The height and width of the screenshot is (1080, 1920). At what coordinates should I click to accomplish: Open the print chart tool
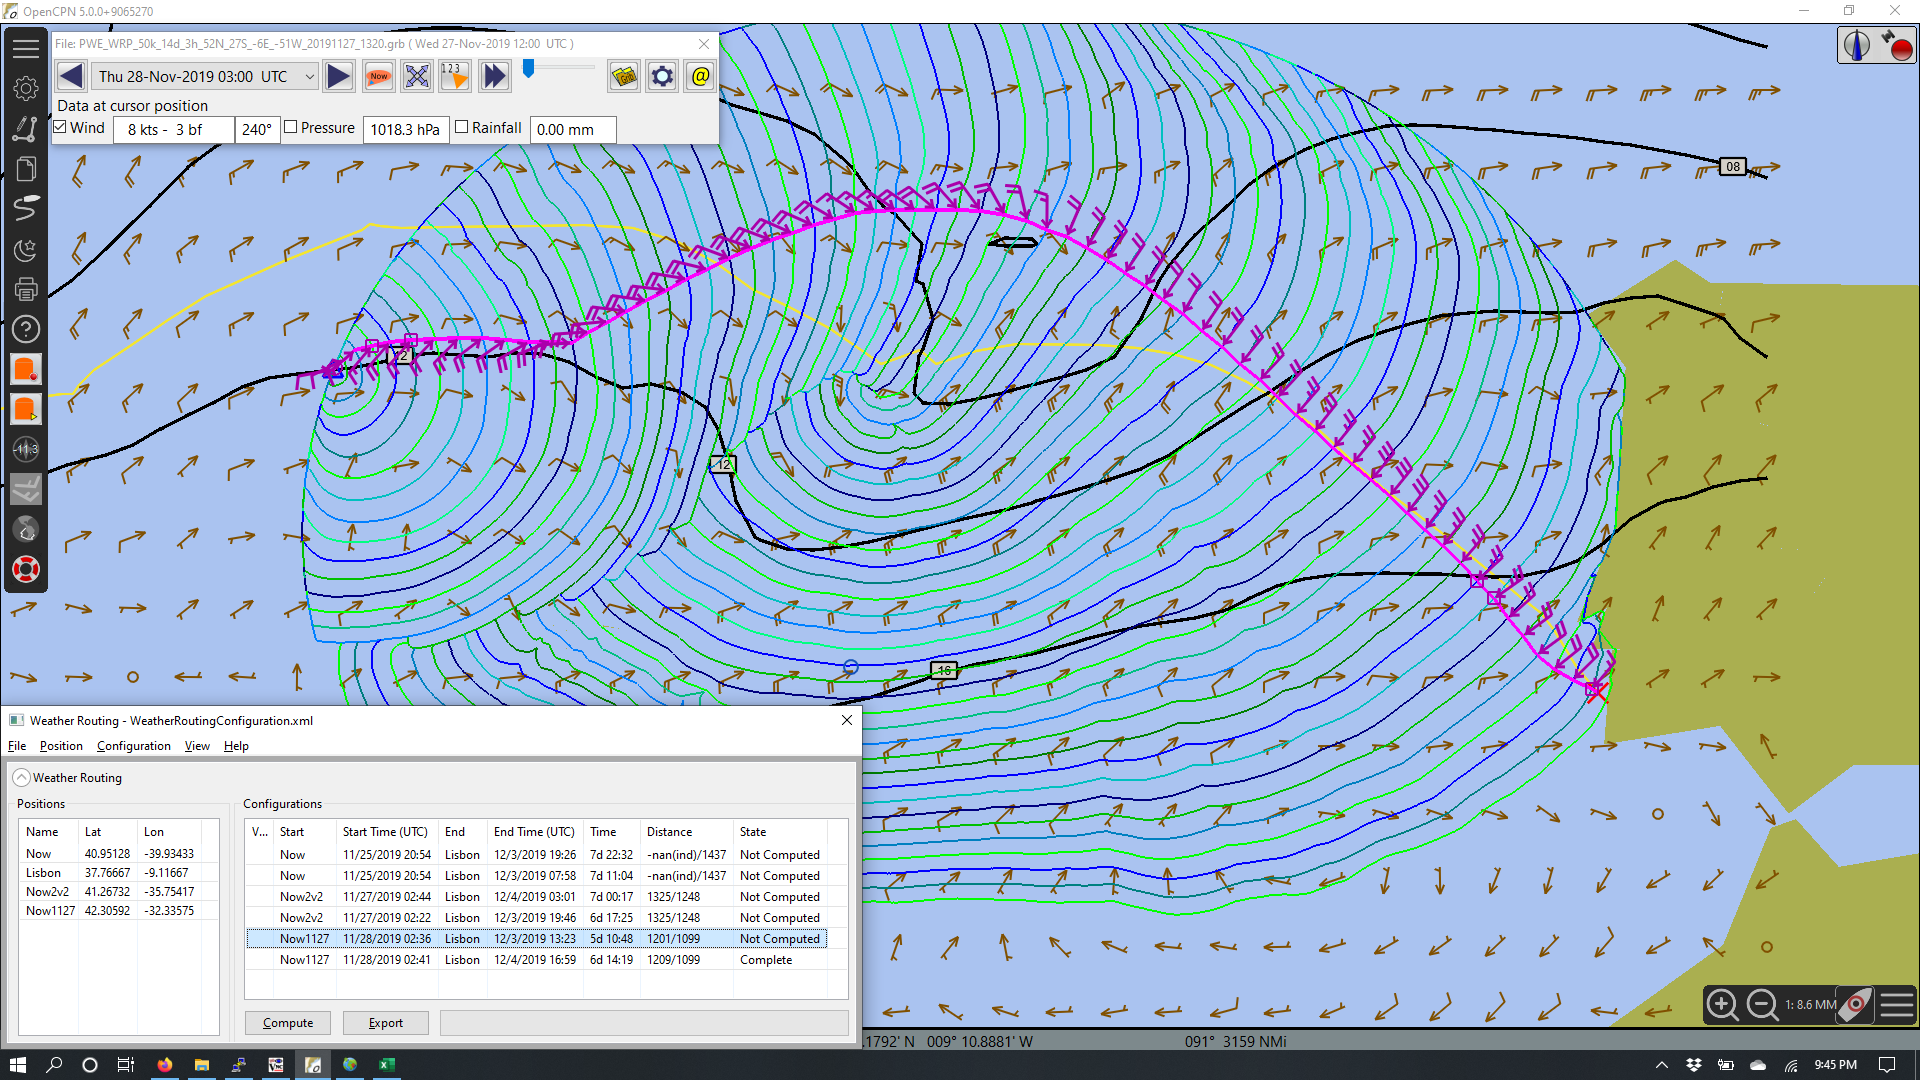(26, 289)
